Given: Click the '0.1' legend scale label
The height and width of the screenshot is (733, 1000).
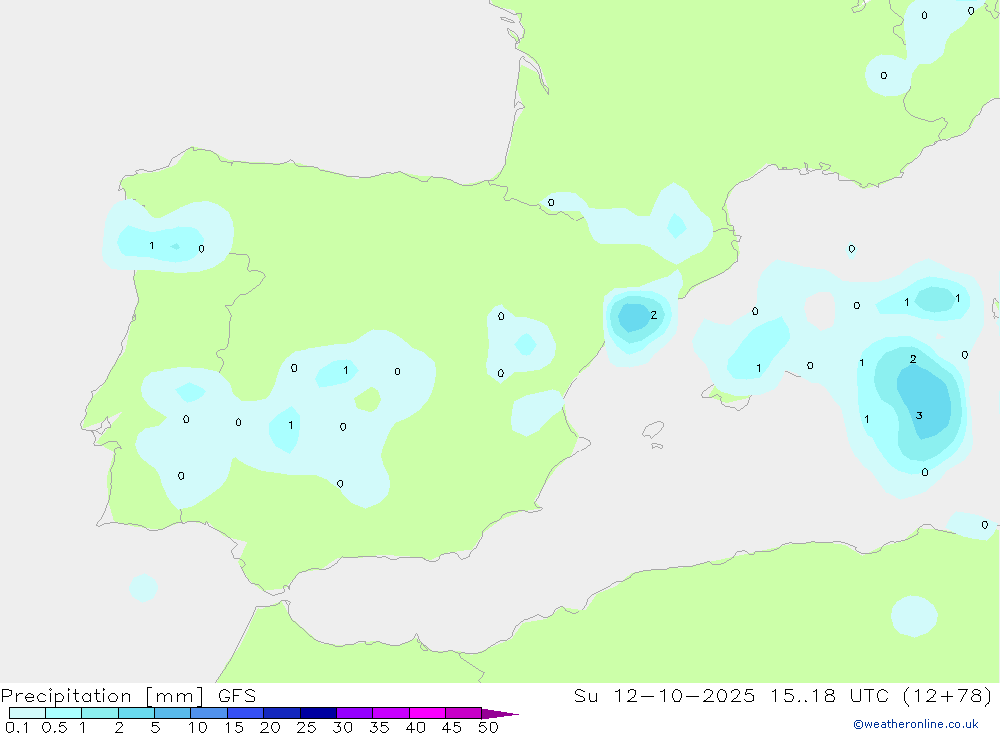Looking at the screenshot, I should tap(17, 727).
